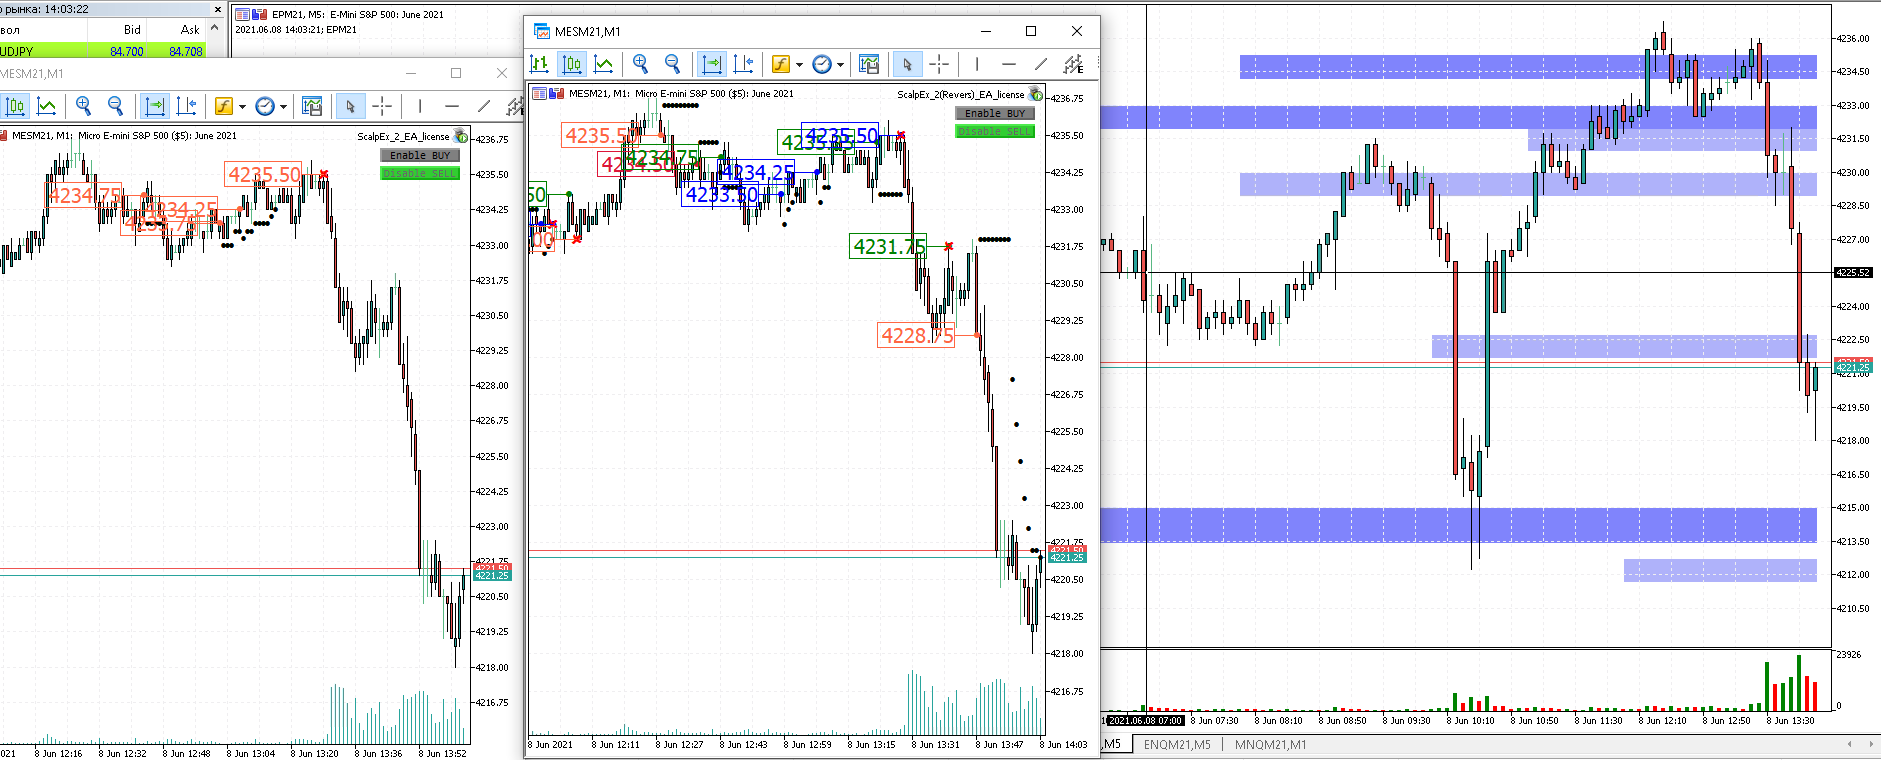Draw horizontal line tool in front MESM21,M1 window
This screenshot has width=1881, height=760.
point(1009,64)
